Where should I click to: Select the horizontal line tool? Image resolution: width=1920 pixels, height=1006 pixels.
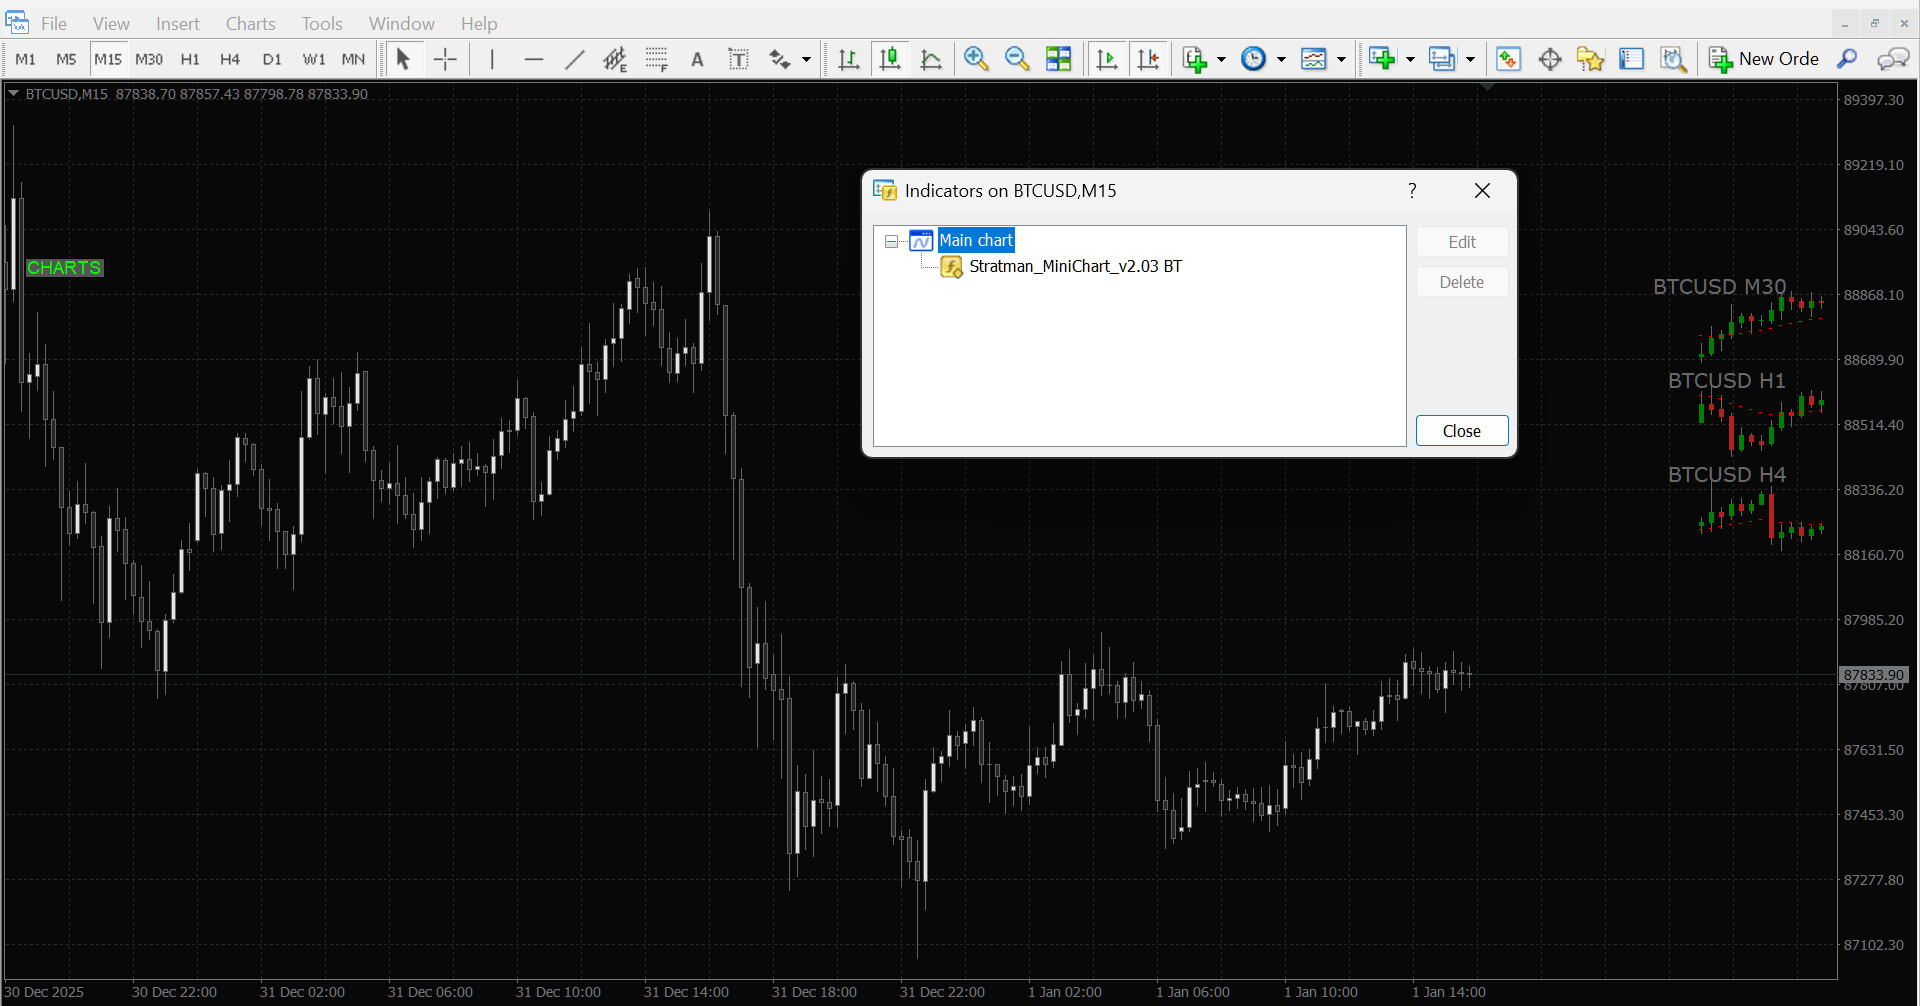(x=533, y=59)
